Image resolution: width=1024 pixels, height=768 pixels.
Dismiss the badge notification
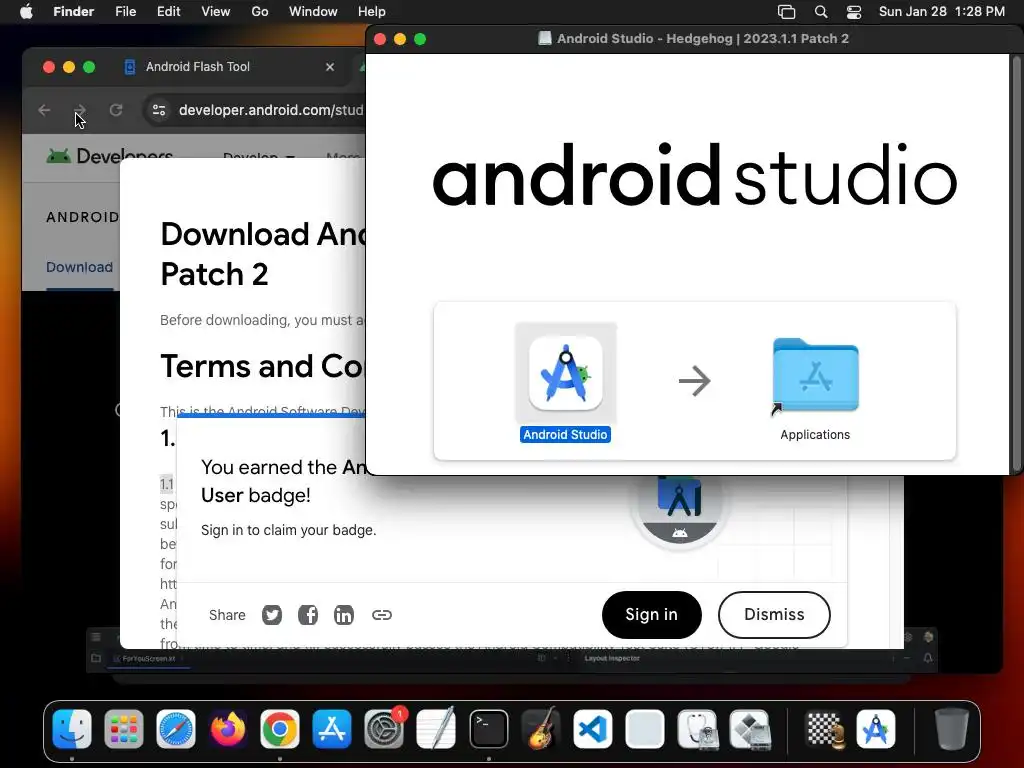774,615
